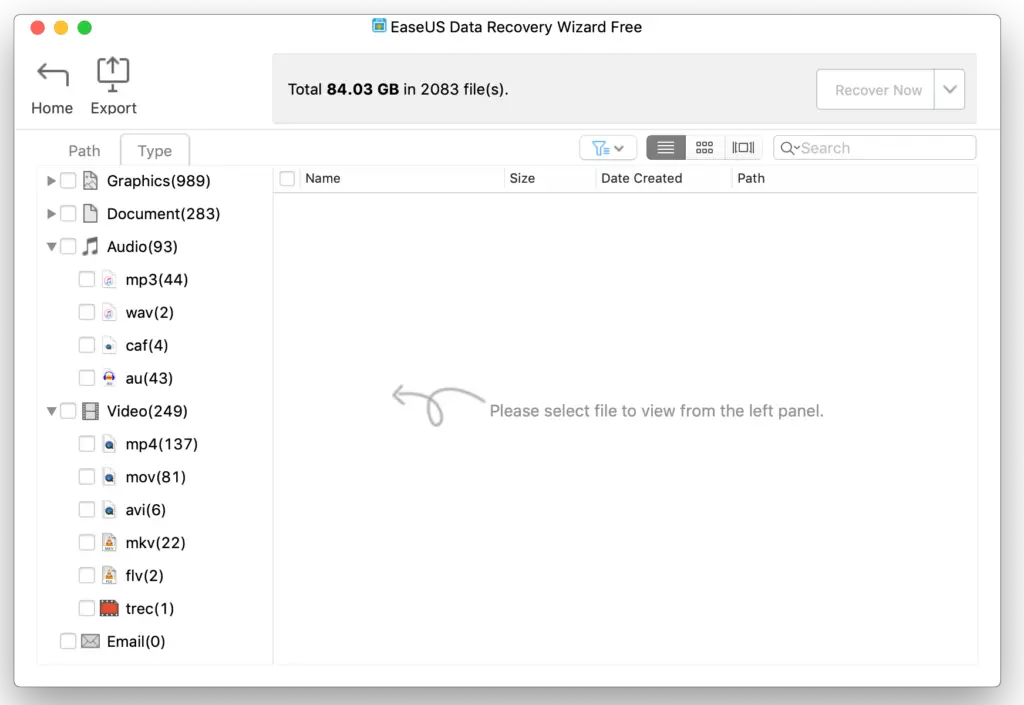Switch to cover flow preview view
Screen dimensions: 1024x705
pos(743,148)
